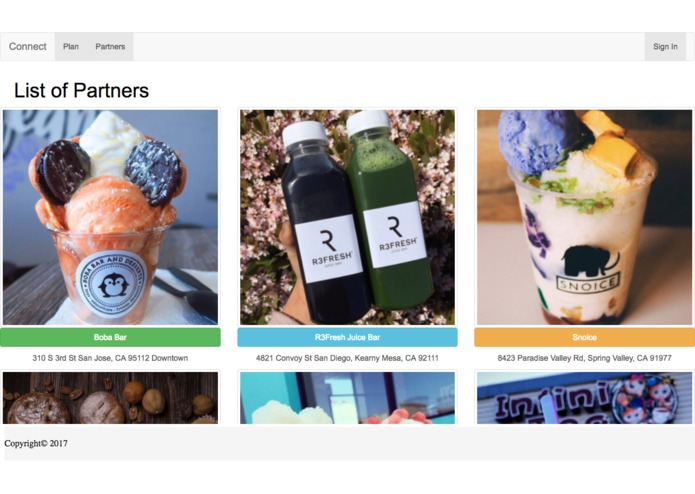Click the List of Partners heading
695x494 pixels.
tap(82, 90)
